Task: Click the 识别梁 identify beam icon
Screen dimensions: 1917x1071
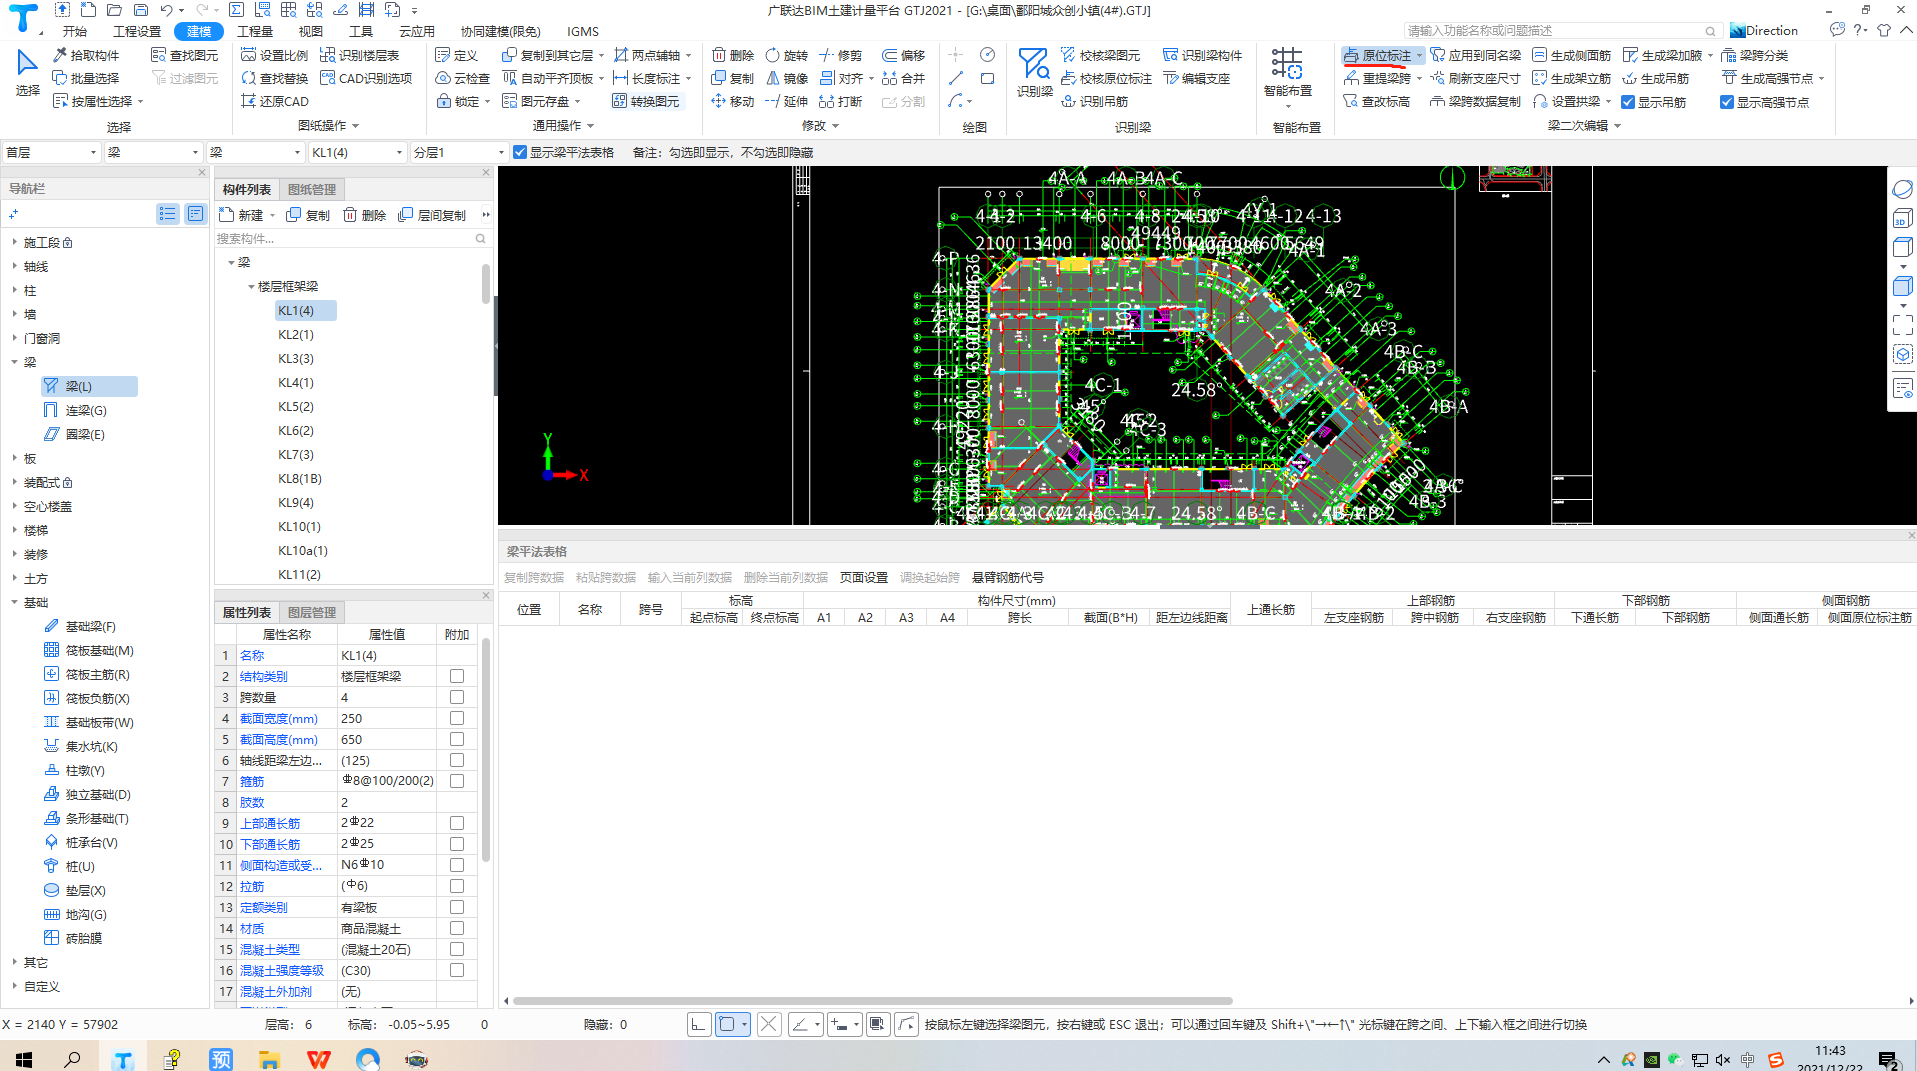Action: coord(1034,72)
